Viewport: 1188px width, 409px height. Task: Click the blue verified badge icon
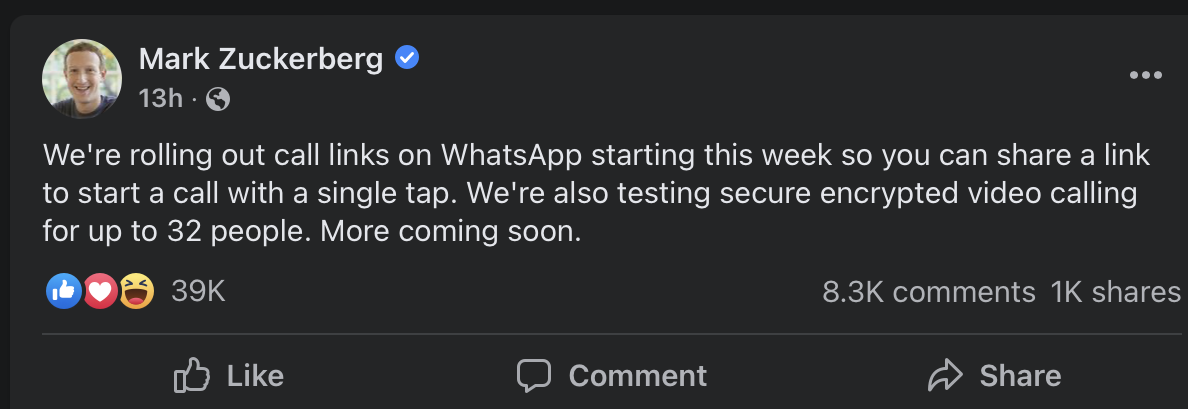[x=407, y=58]
